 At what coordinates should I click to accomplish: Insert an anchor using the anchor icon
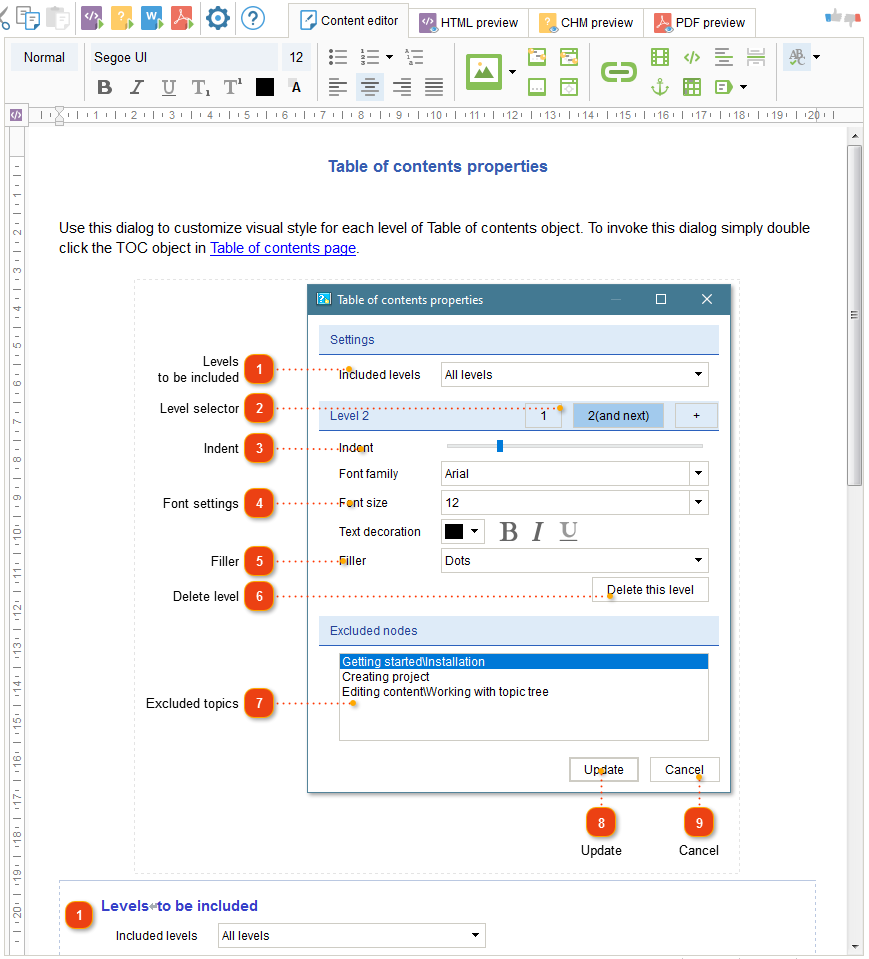tap(660, 88)
